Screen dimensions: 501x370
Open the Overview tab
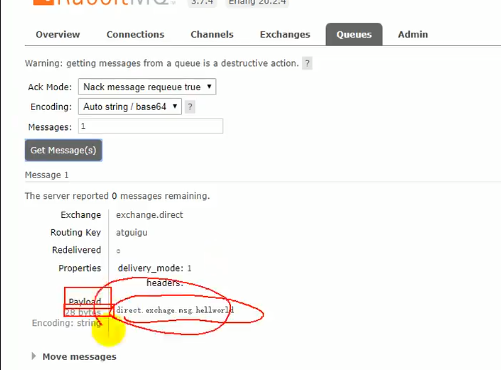(x=58, y=34)
